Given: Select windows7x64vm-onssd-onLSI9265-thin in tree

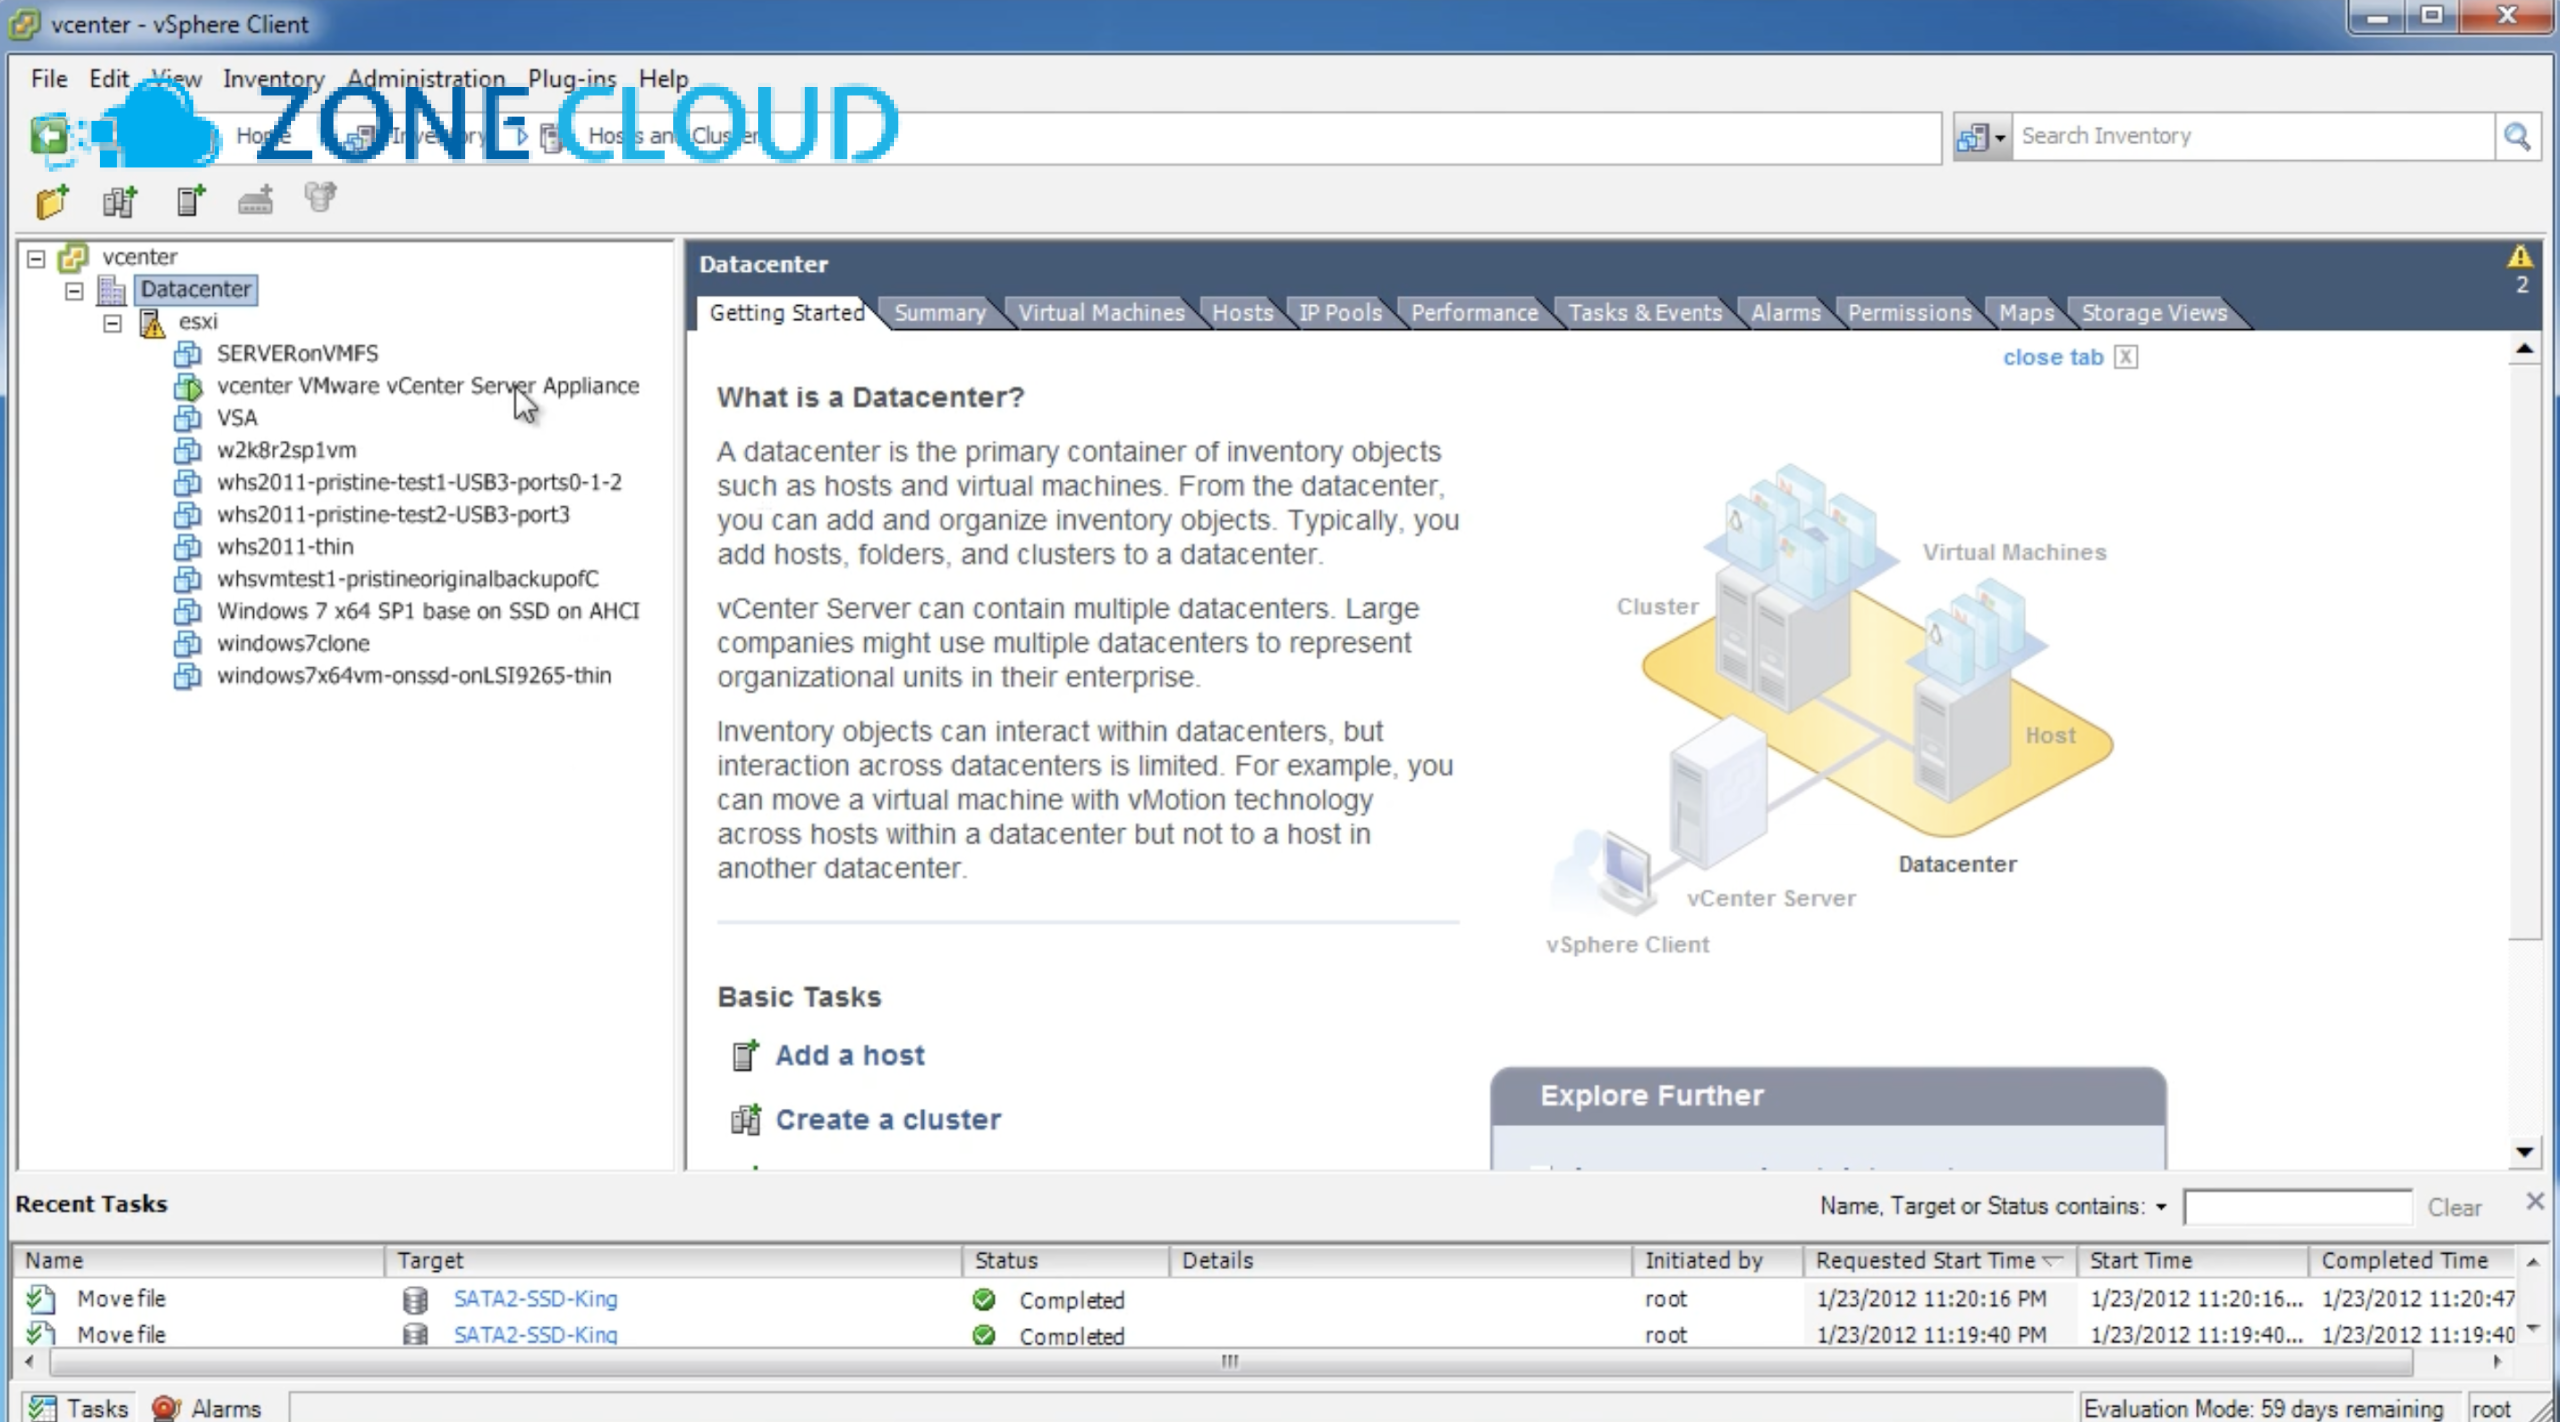Looking at the screenshot, I should pyautogui.click(x=414, y=676).
